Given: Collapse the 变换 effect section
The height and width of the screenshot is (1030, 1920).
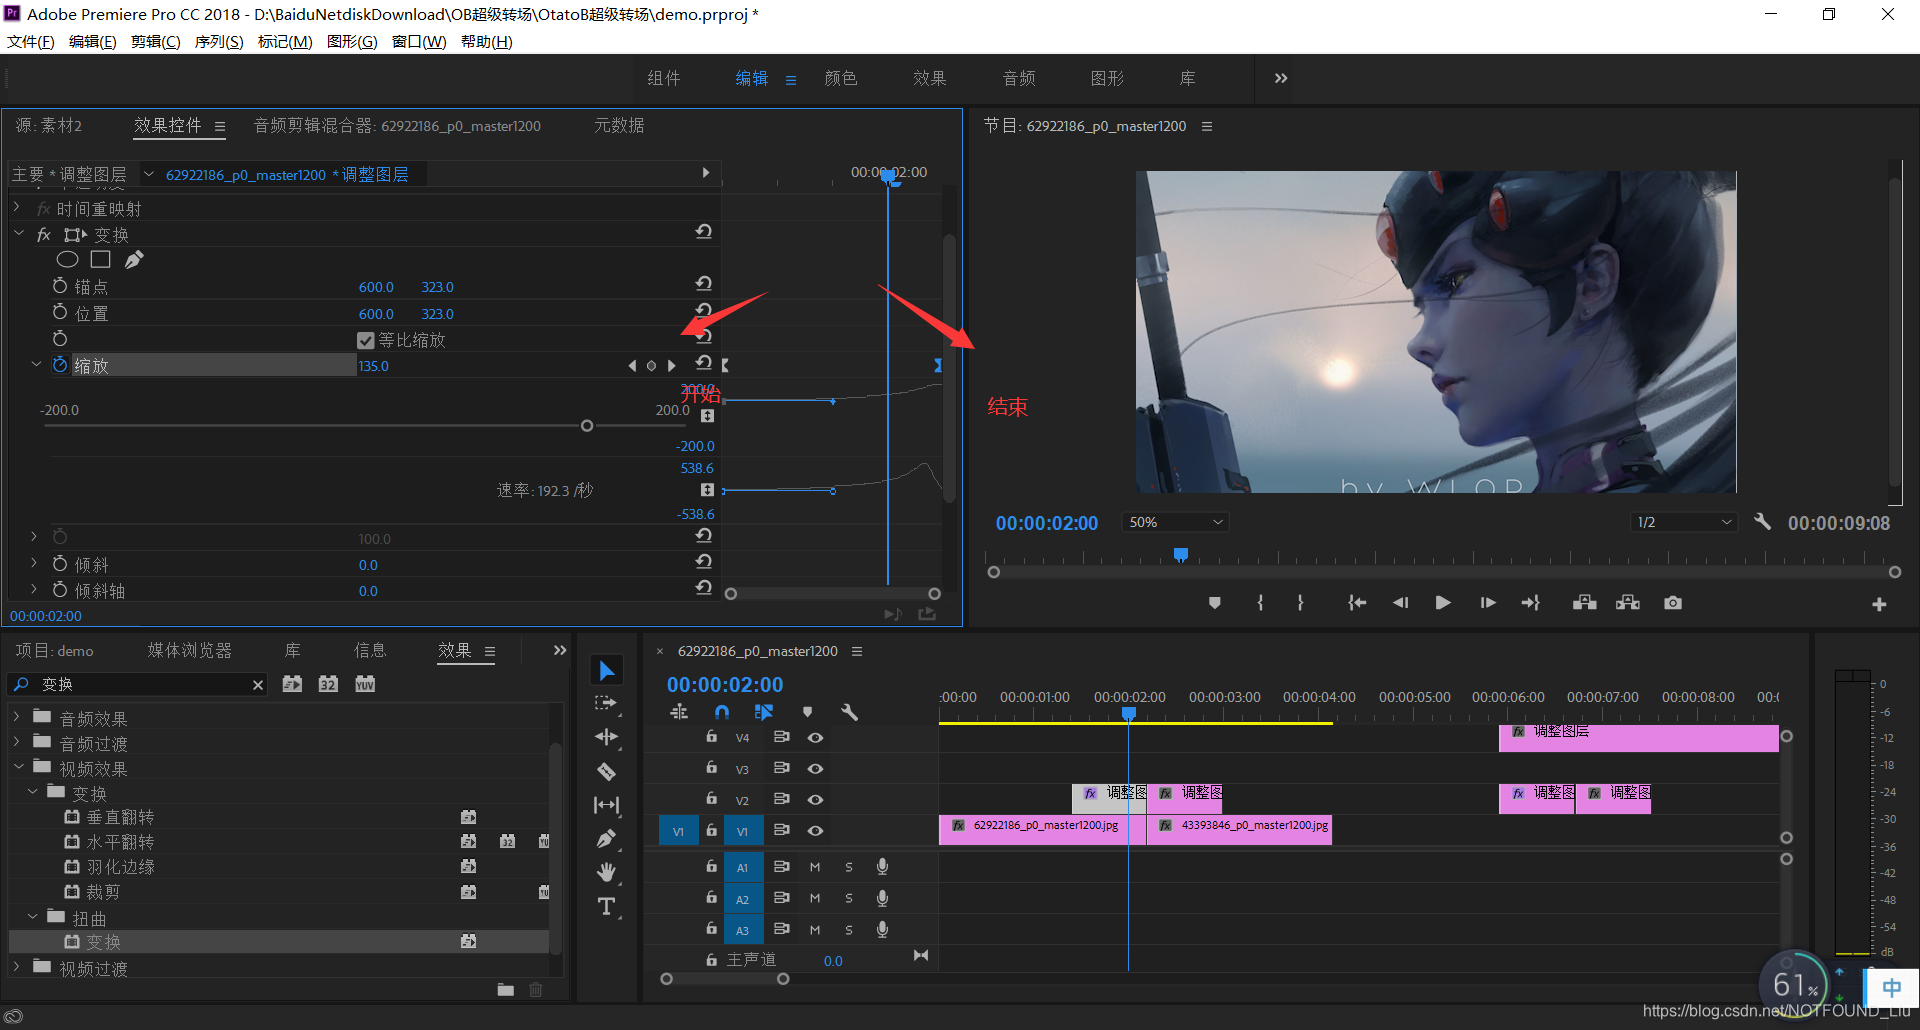Looking at the screenshot, I should click(19, 234).
